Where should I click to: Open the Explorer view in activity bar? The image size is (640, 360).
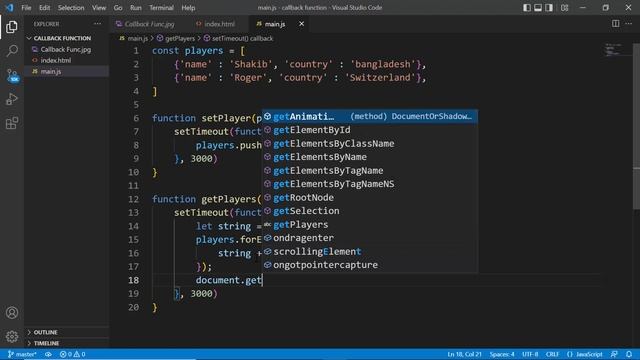(12, 27)
